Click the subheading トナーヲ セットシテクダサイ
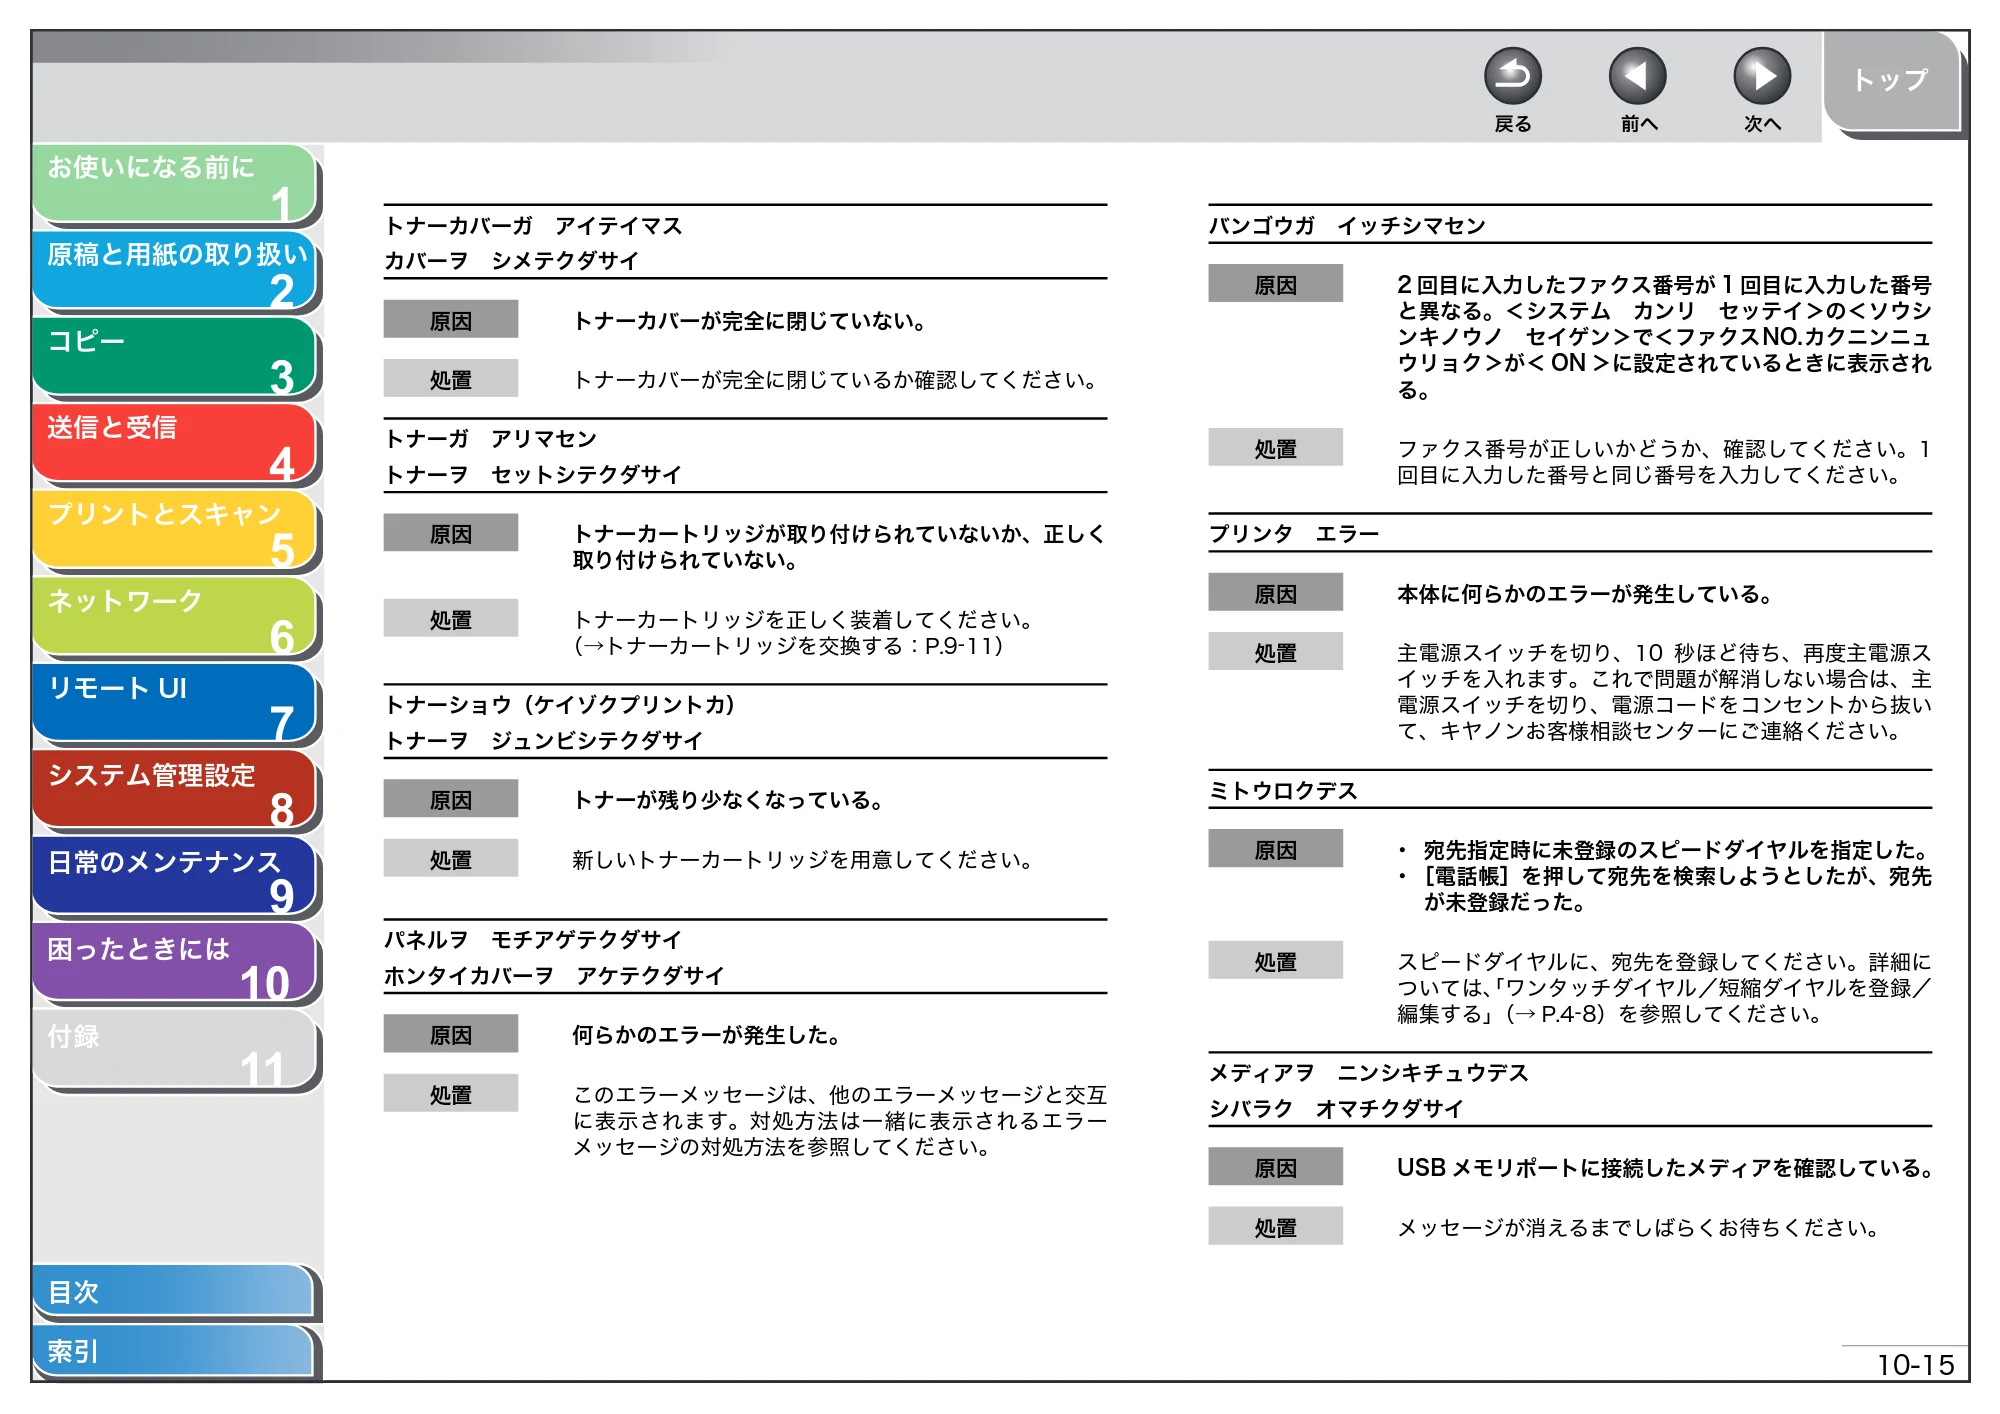The image size is (2000, 1414). coord(533,475)
